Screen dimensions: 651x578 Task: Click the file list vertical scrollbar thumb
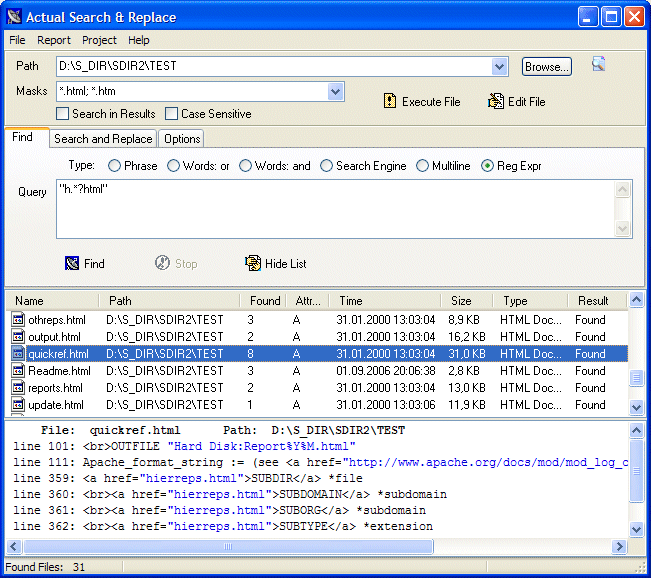636,378
